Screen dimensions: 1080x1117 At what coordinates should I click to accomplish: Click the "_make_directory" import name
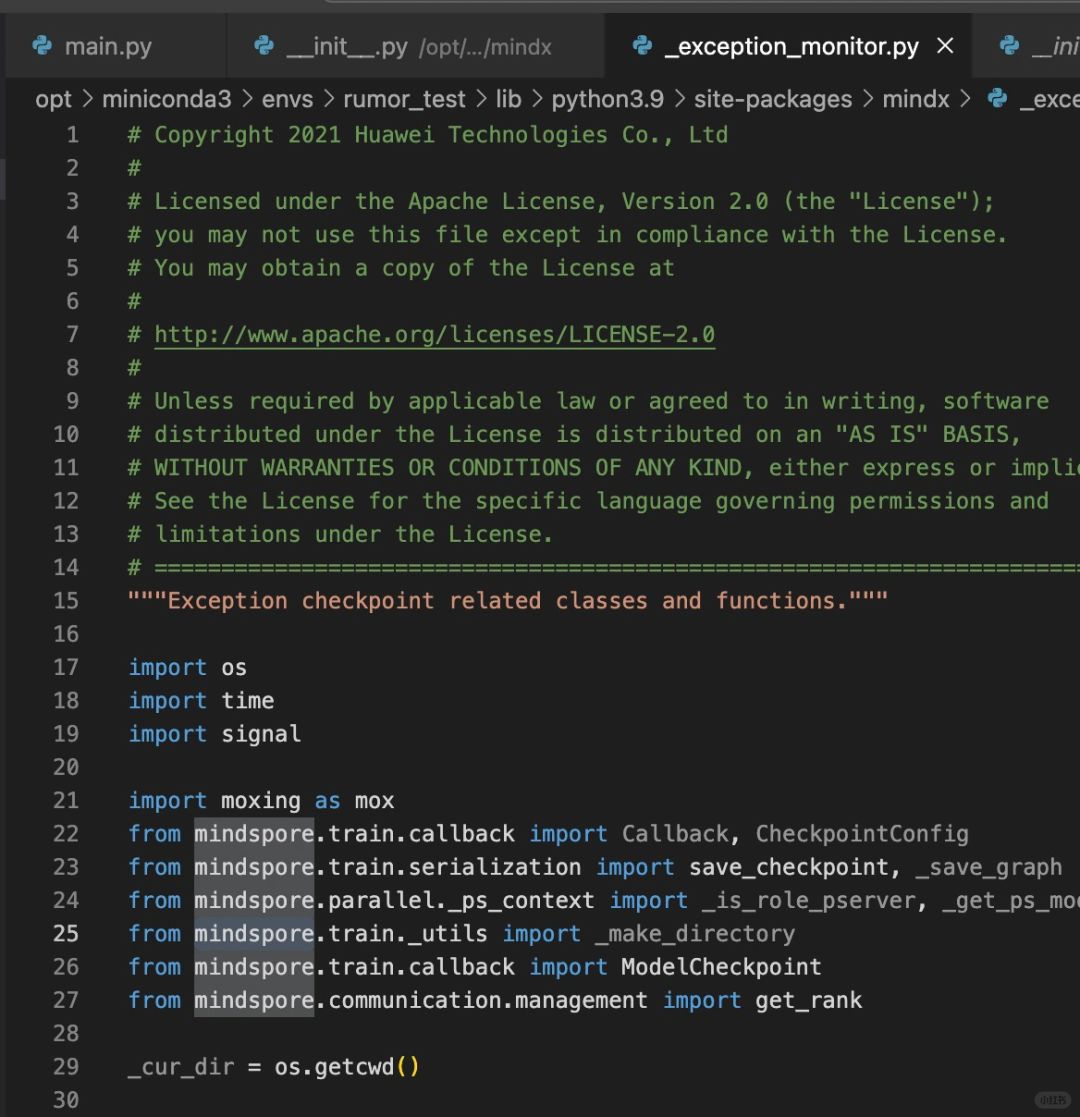pos(695,934)
